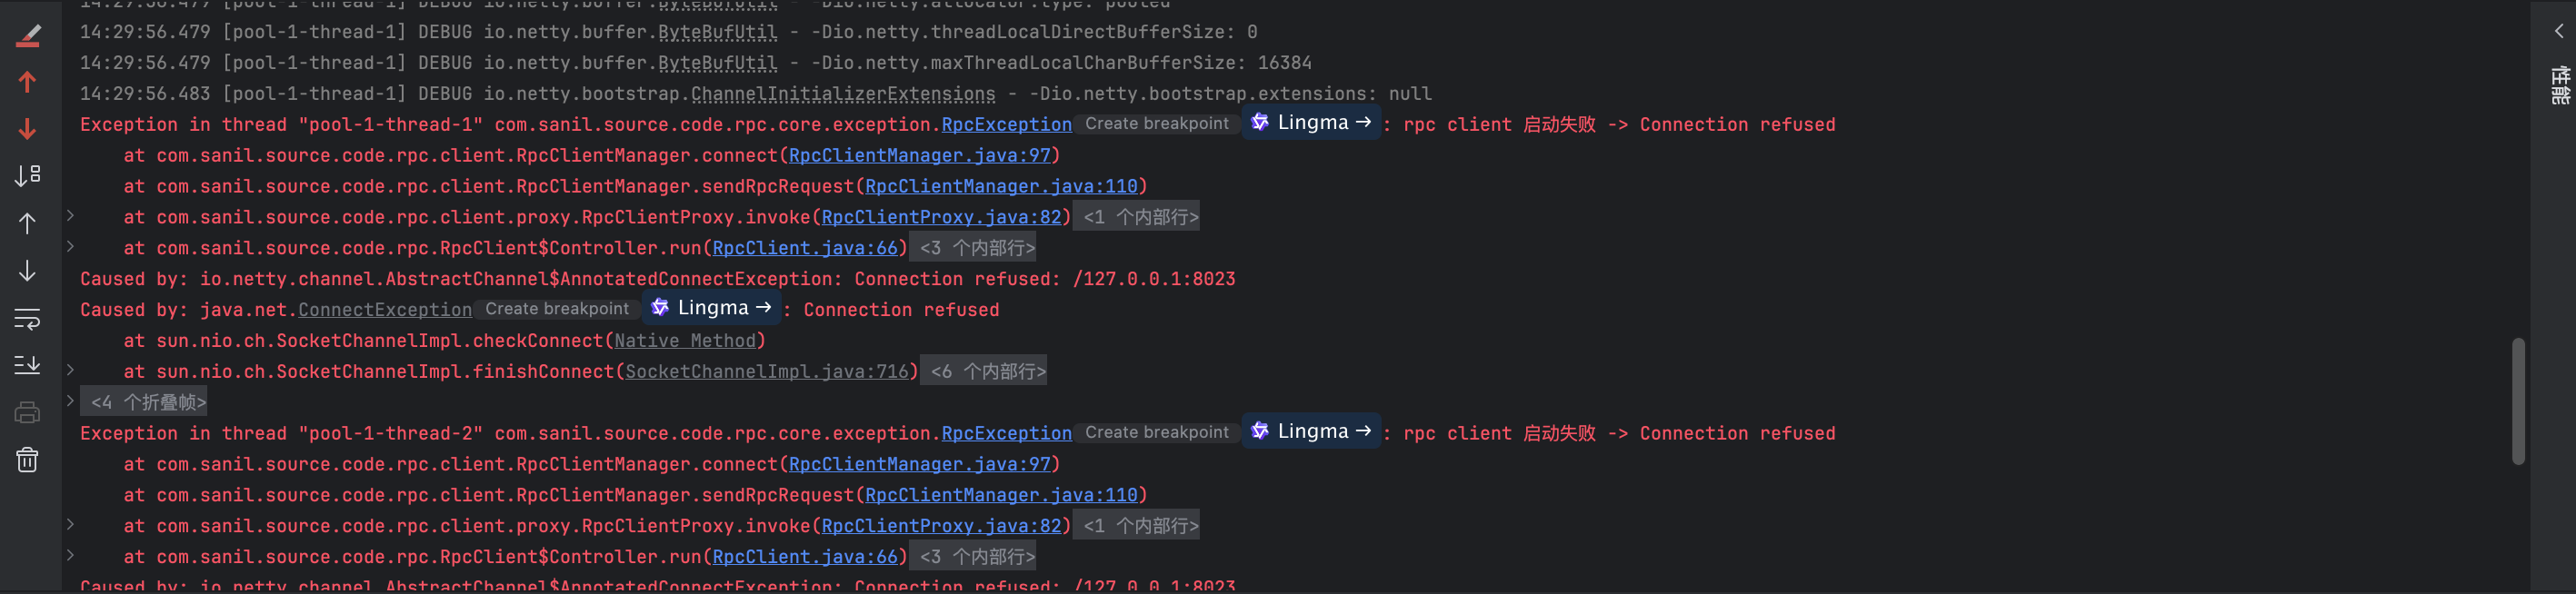Image resolution: width=2576 pixels, height=594 pixels.
Task: Click the console vertical scrollbar thumb
Action: click(2518, 400)
